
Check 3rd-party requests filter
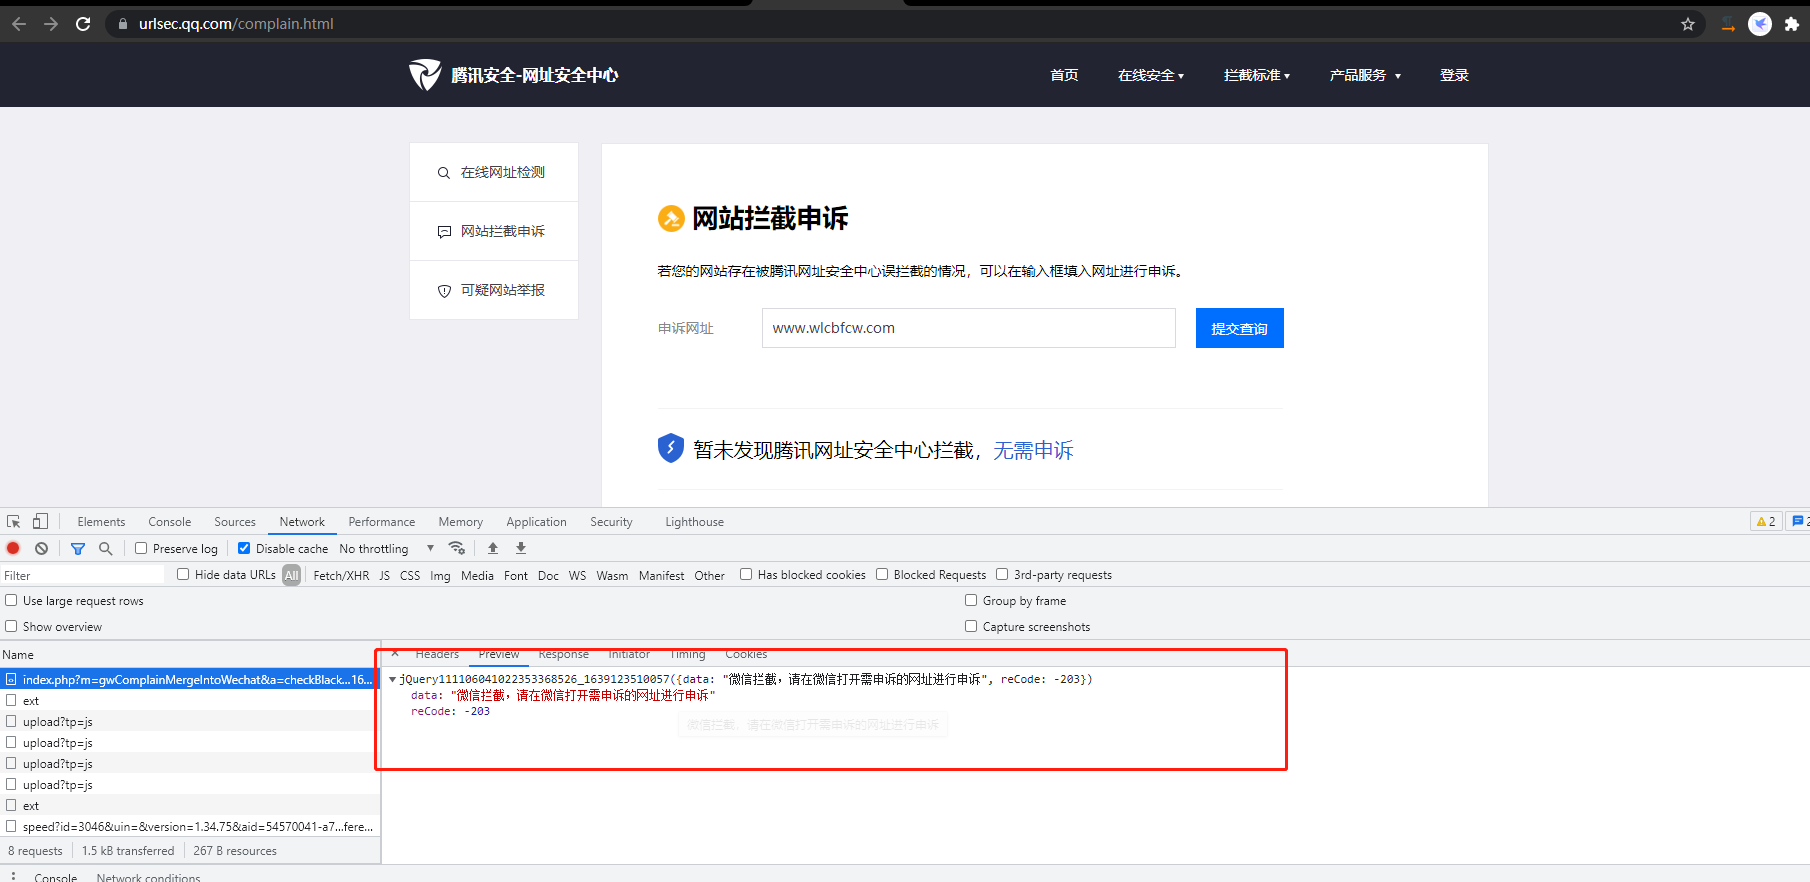(x=1002, y=574)
